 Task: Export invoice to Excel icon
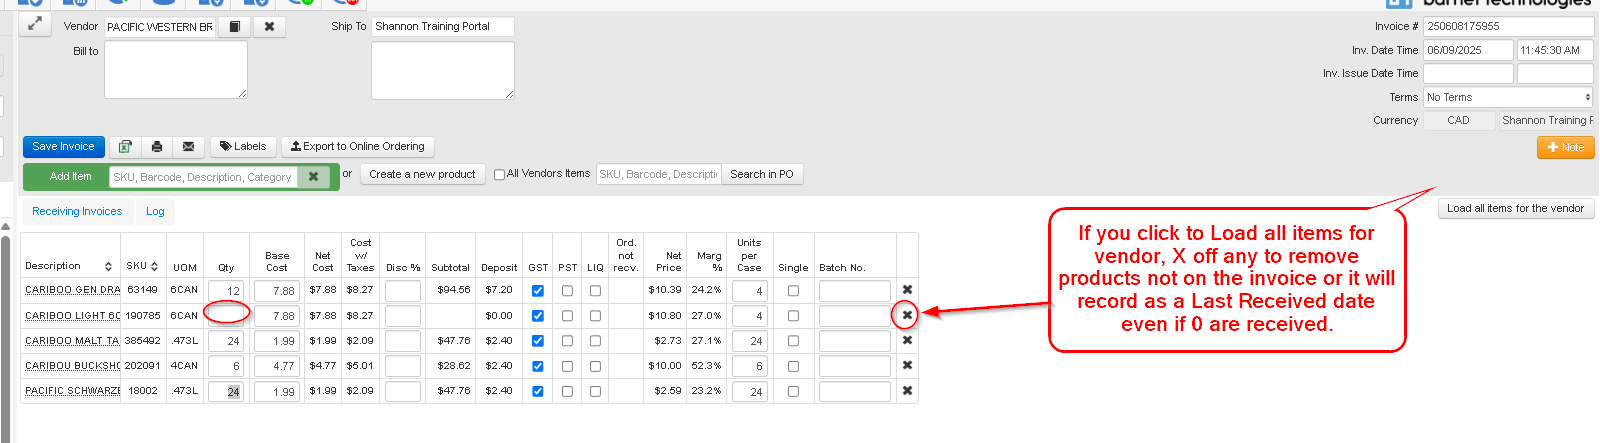pos(125,147)
